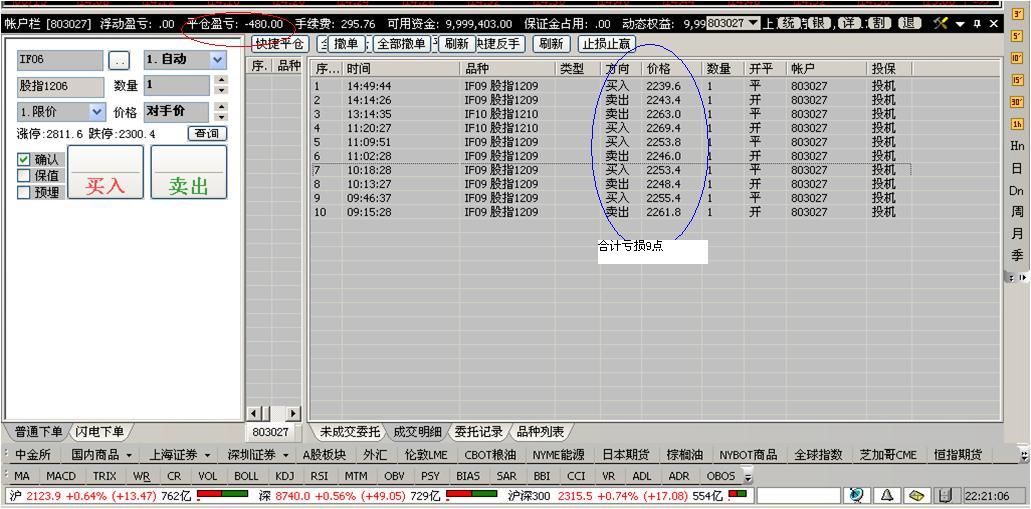Click the 银 bank transfer button
Screen dimensions: 1031x509
click(819, 24)
